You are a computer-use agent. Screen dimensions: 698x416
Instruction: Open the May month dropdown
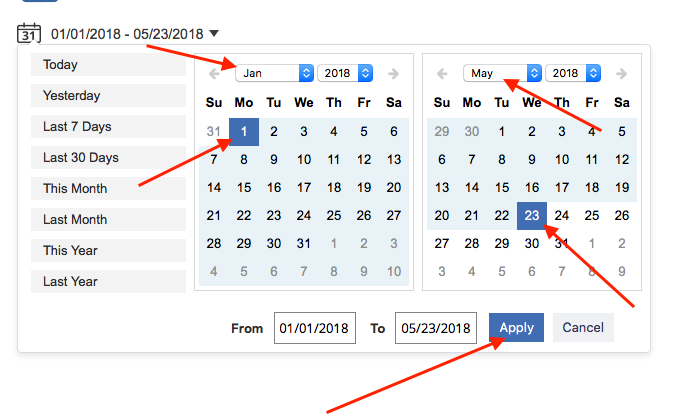pos(503,73)
